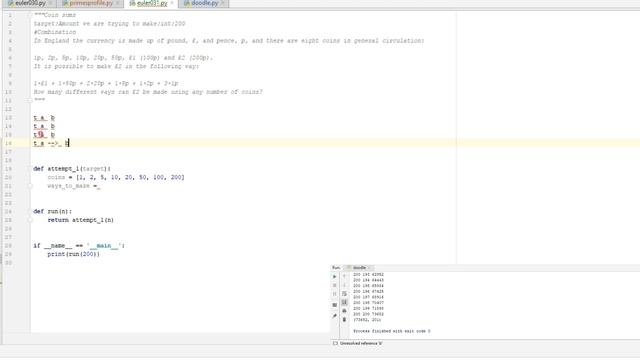
Task: Click the docstring end fold marker at line 11
Action: [x=30, y=100]
